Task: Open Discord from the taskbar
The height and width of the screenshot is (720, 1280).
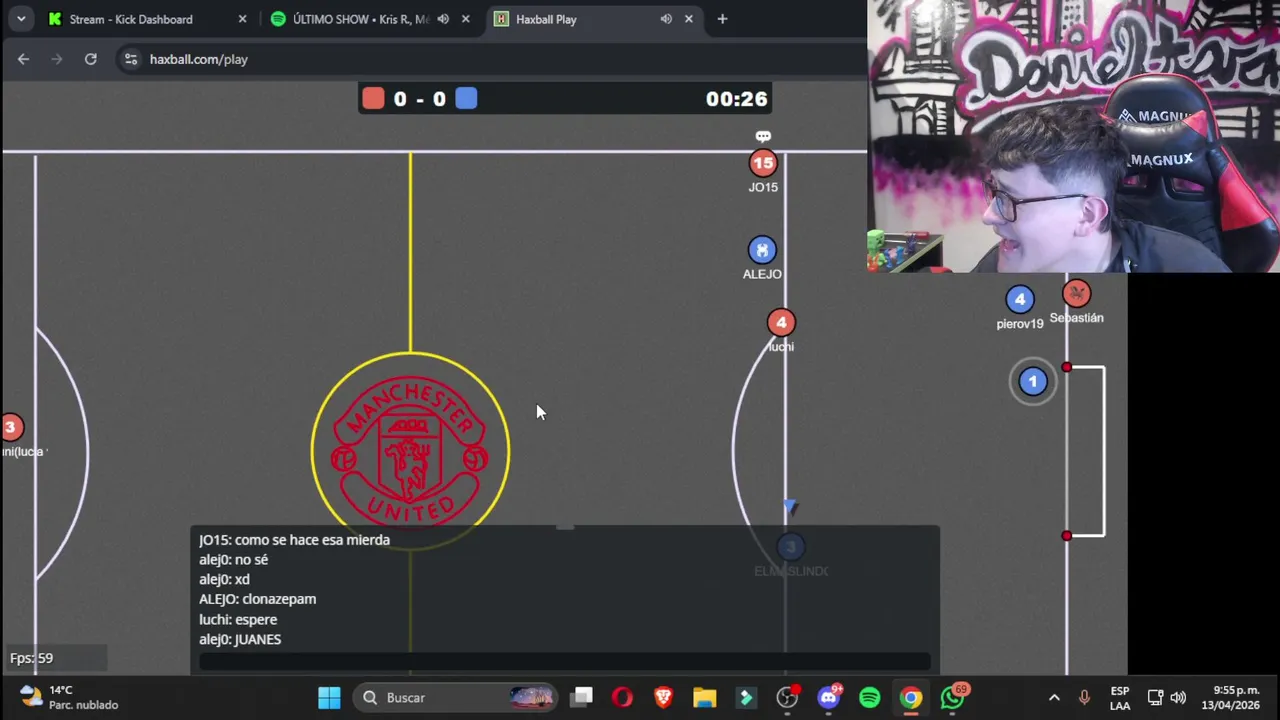Action: pyautogui.click(x=829, y=697)
